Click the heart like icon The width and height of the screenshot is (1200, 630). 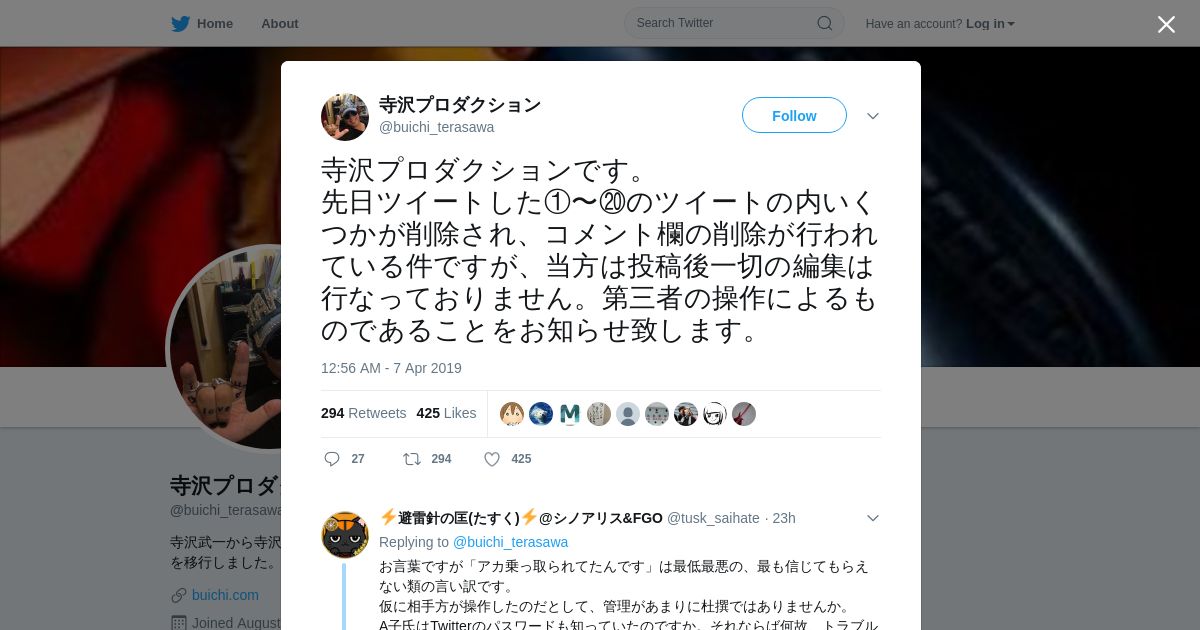(492, 459)
